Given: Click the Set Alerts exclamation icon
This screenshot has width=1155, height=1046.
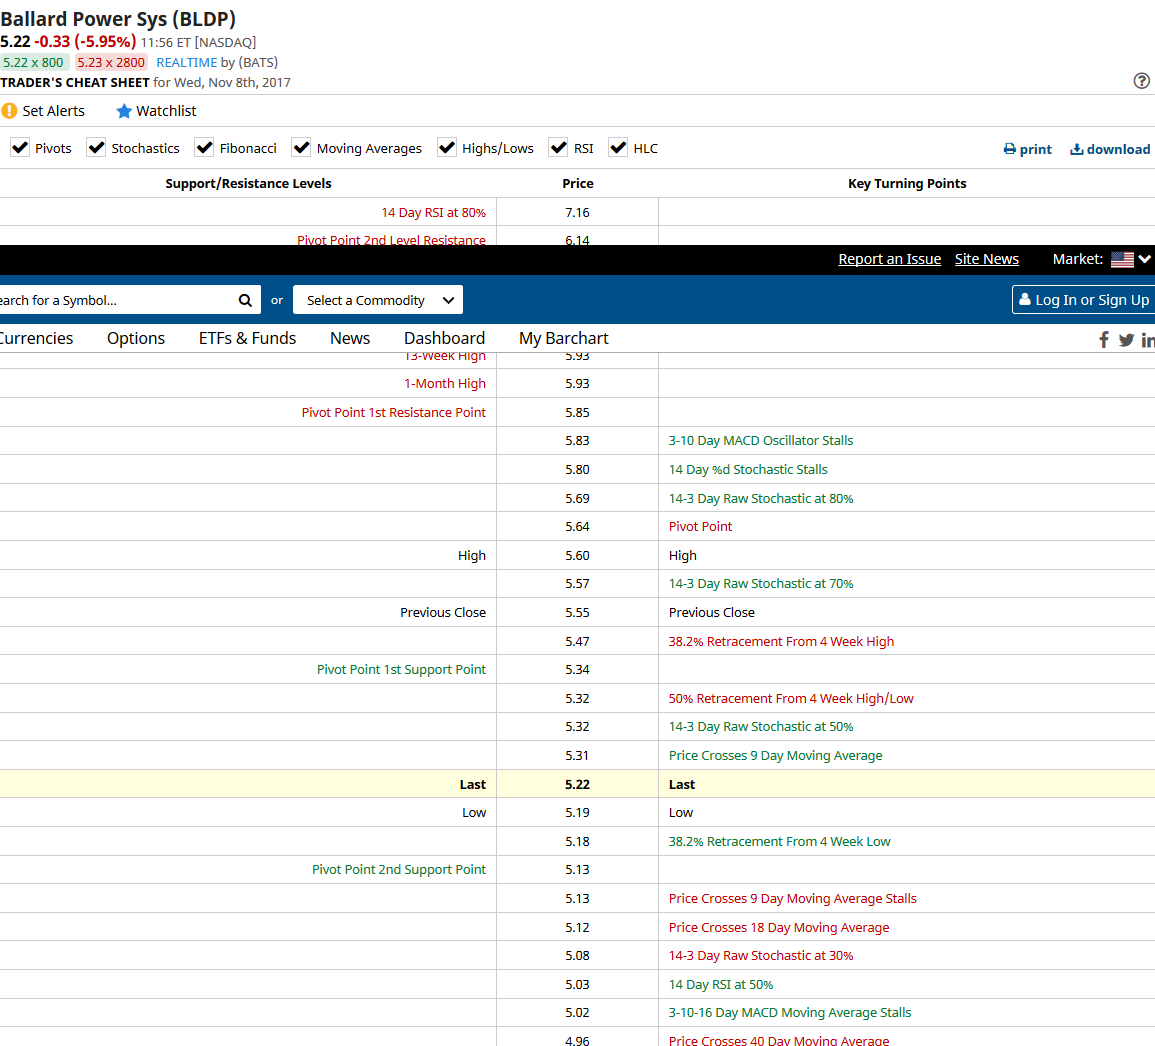Looking at the screenshot, I should pos(9,111).
